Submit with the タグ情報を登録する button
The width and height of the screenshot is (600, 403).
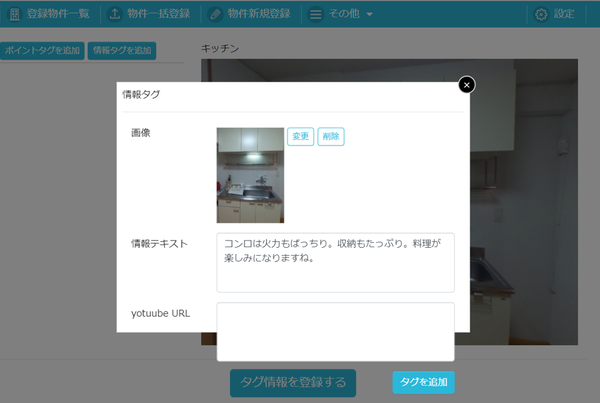coord(292,382)
